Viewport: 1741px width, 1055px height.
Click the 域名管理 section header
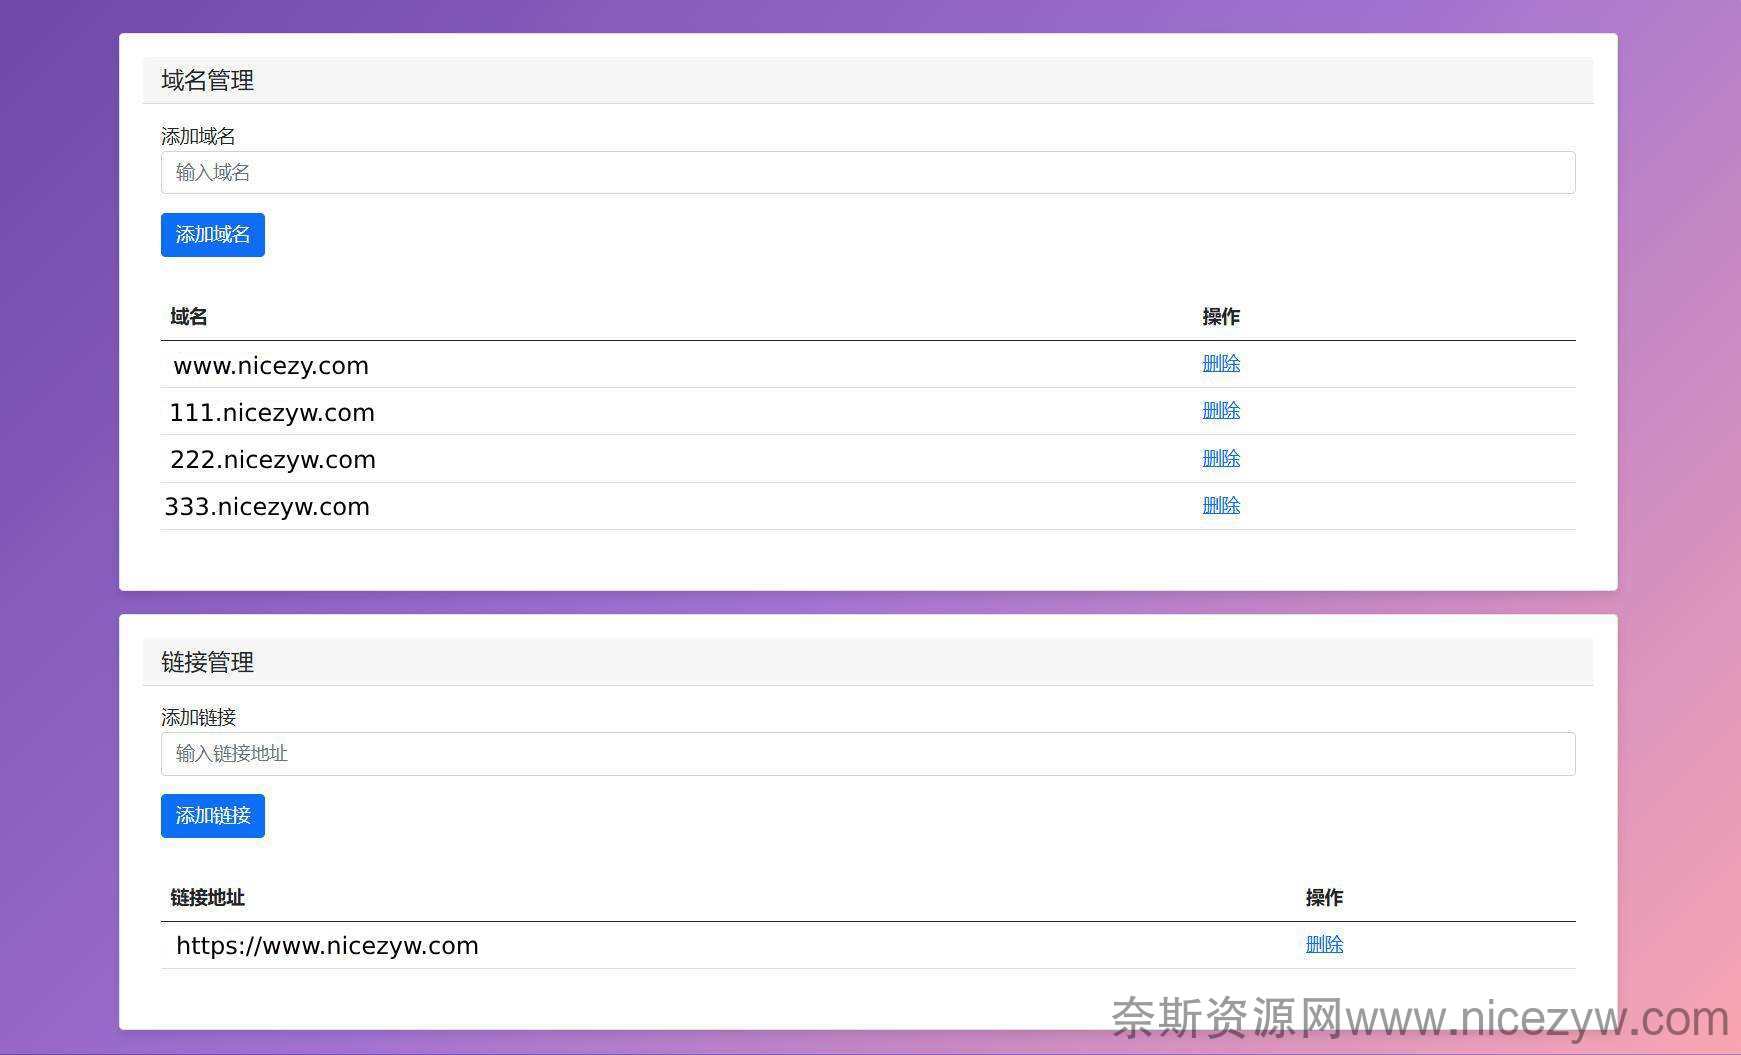click(208, 81)
